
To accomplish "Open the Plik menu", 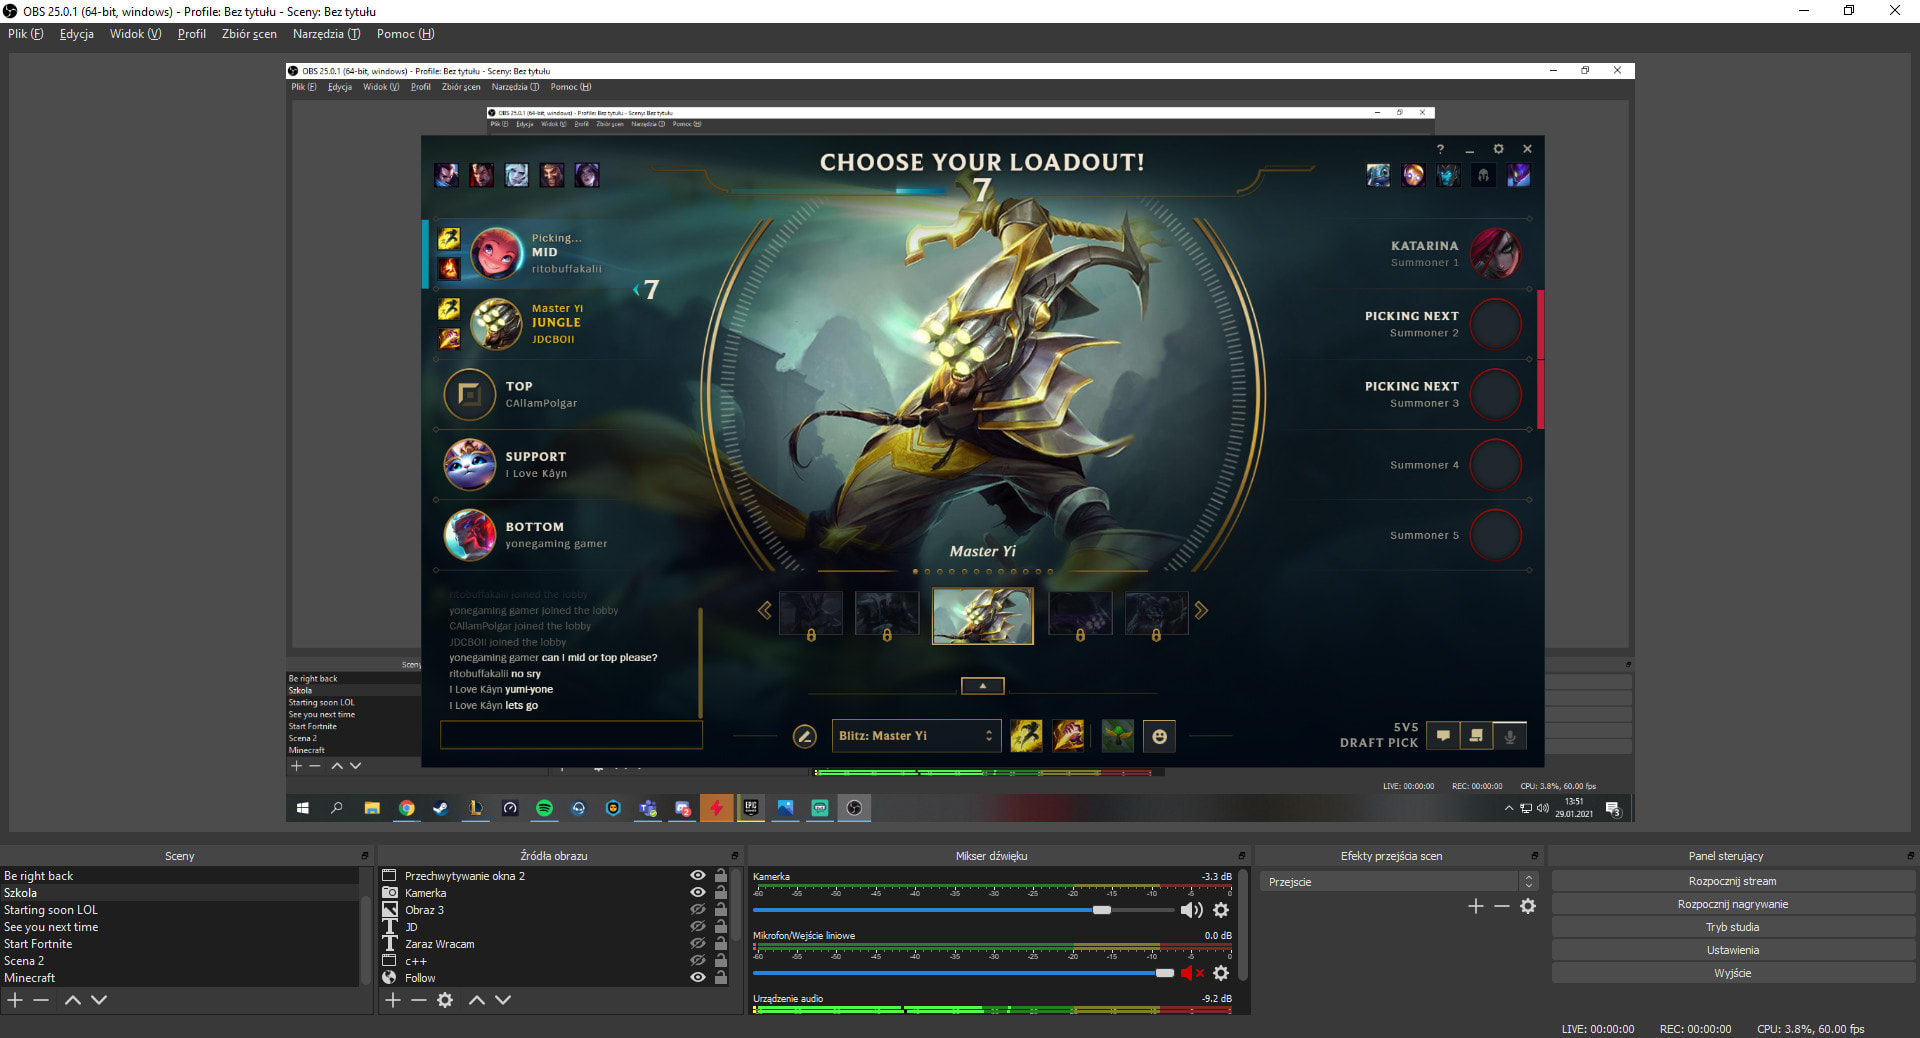I will coord(25,34).
